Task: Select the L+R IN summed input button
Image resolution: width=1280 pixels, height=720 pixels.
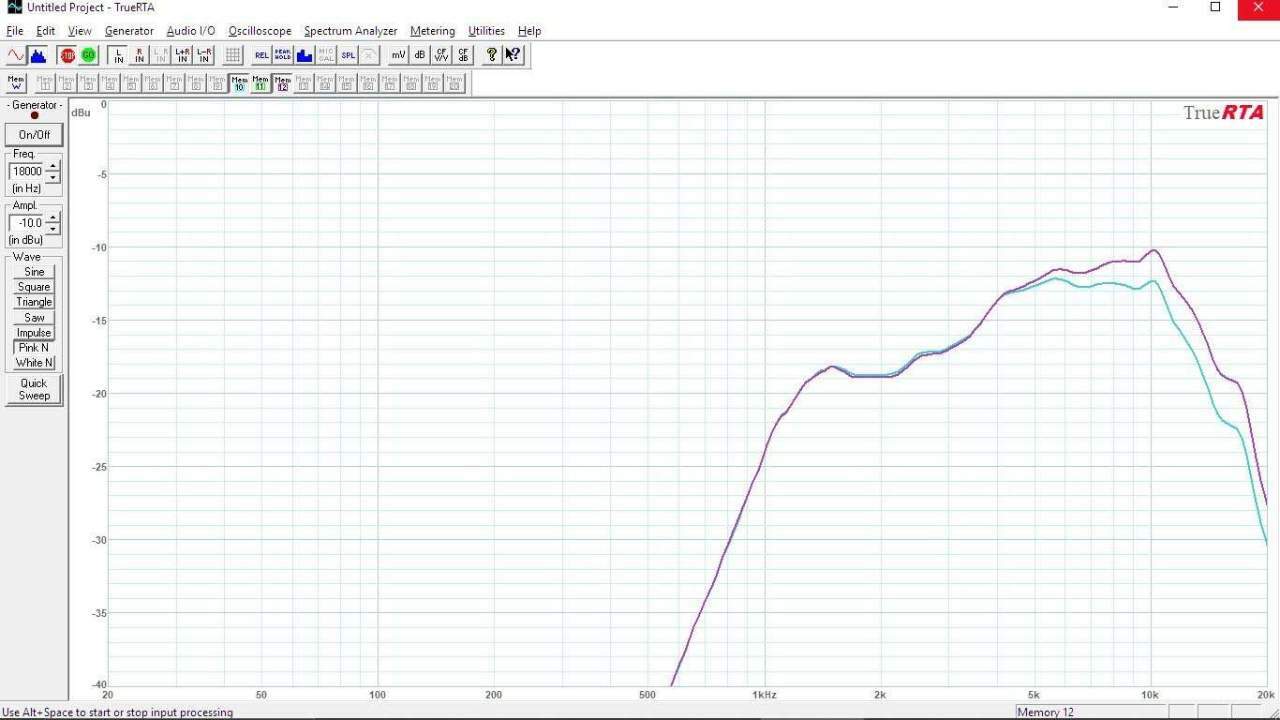Action: (182, 55)
